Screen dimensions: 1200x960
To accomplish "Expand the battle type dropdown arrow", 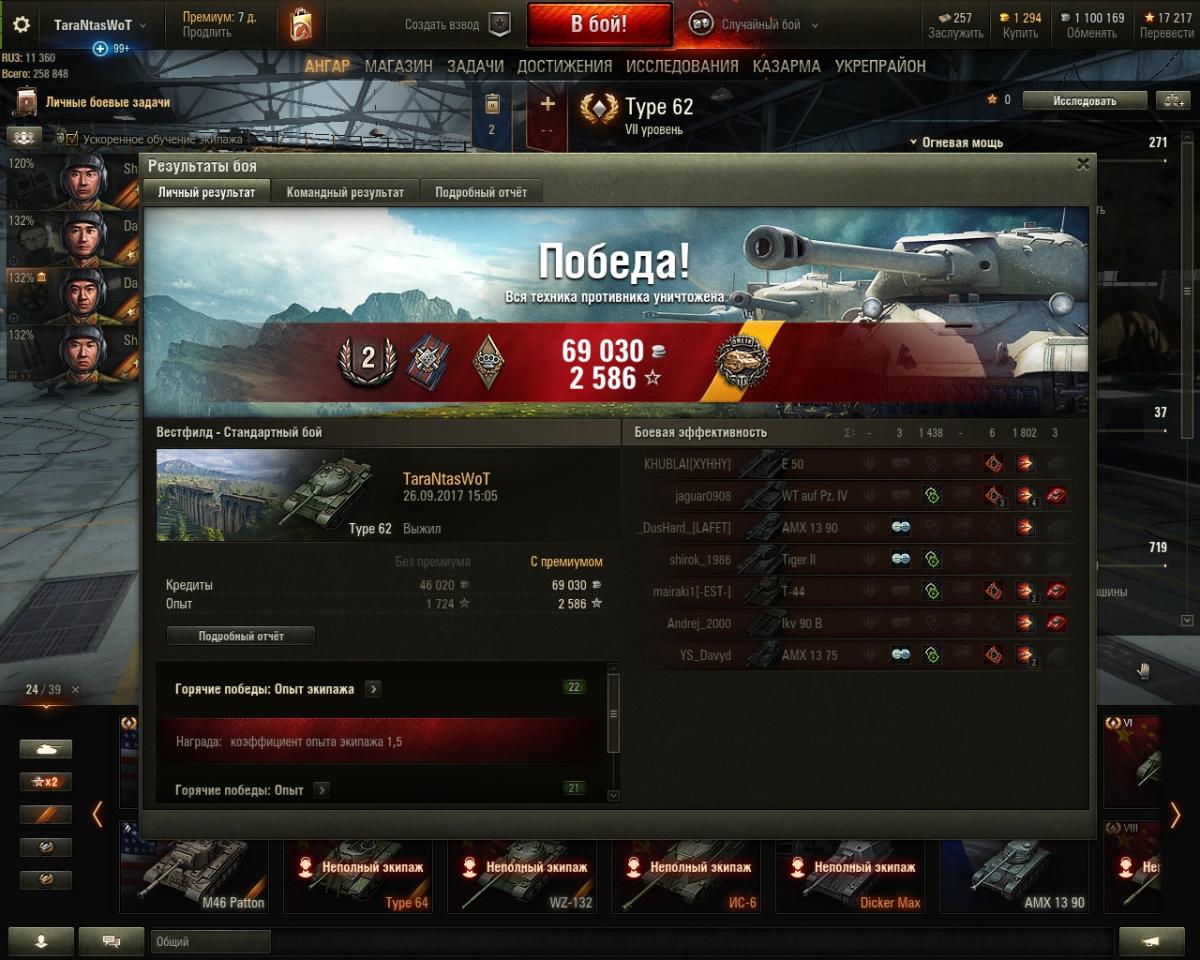I will (x=815, y=26).
